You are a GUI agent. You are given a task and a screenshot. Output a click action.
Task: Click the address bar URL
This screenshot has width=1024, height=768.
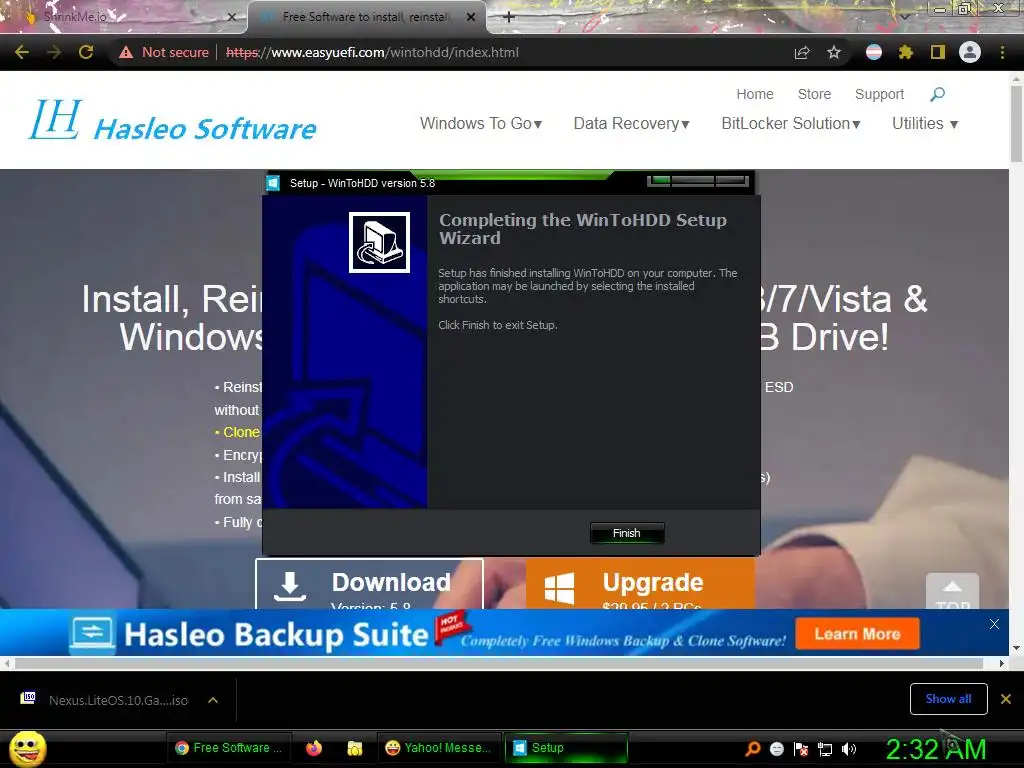[x=372, y=52]
